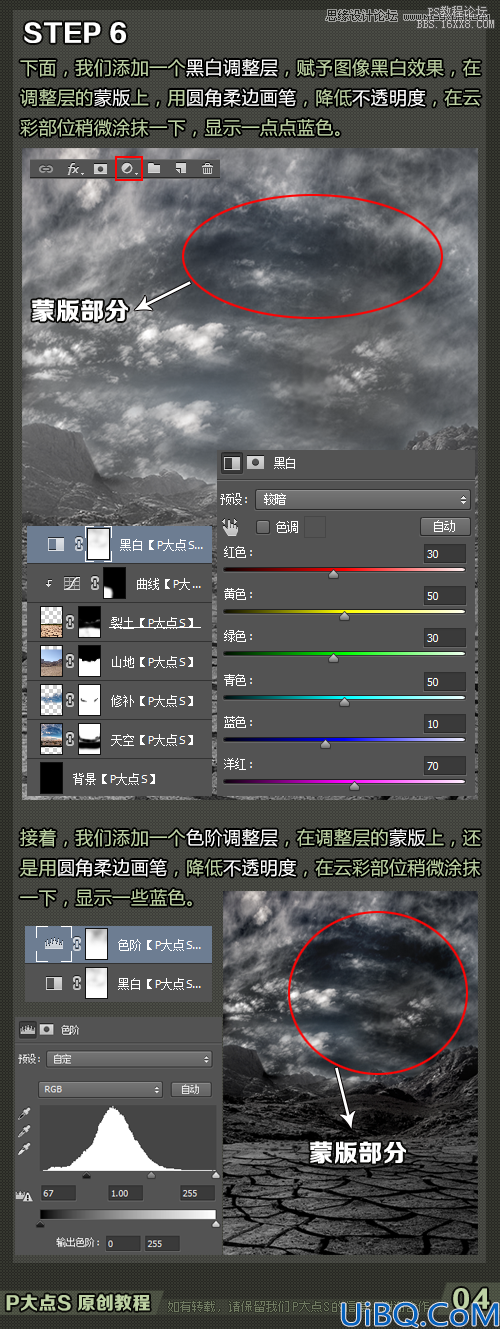Pick the gray point eyedropper
Screen dimensions: 500x1329
pos(26,1130)
